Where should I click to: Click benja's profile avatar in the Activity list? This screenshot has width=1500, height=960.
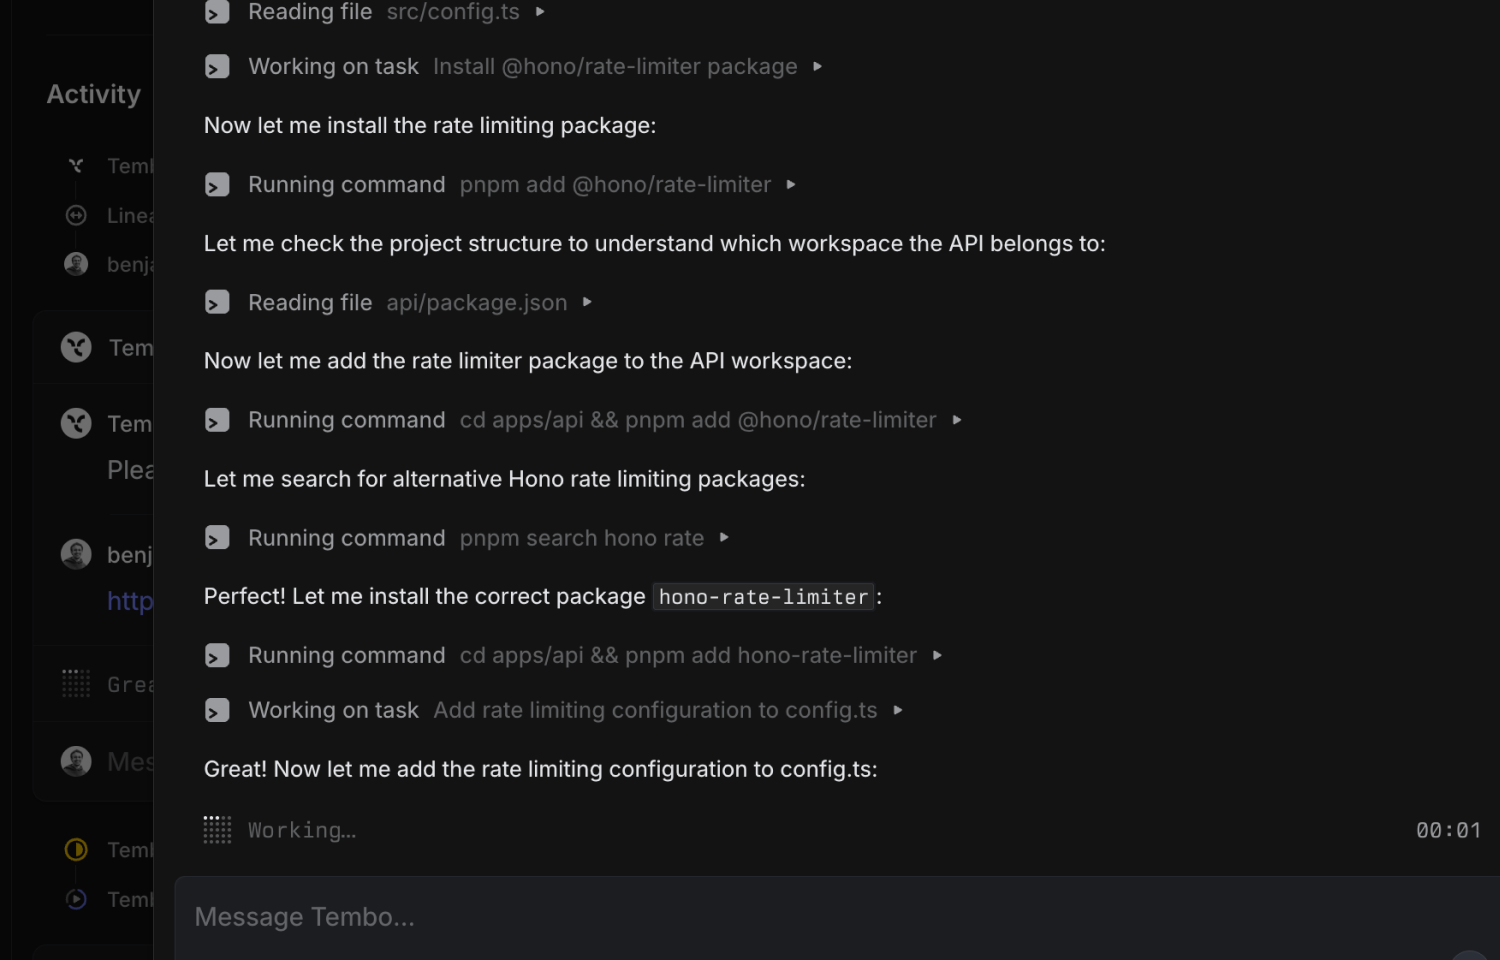click(x=76, y=264)
